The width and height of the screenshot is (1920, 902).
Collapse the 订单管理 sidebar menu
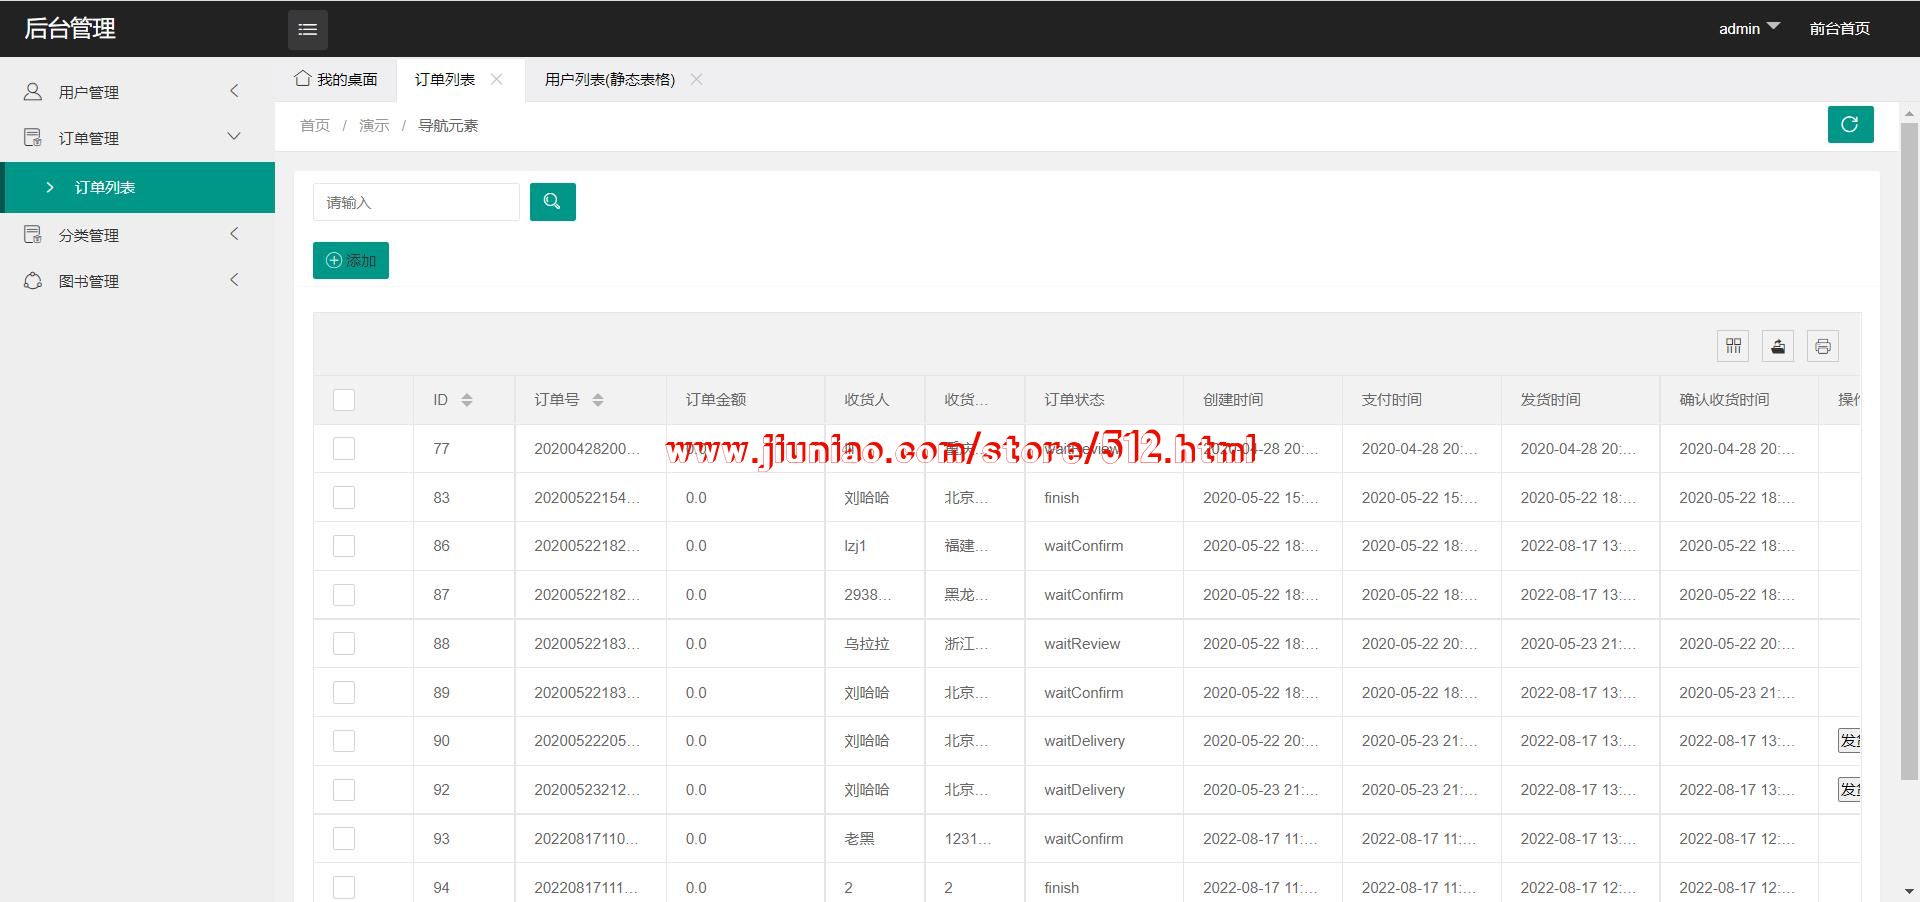137,138
